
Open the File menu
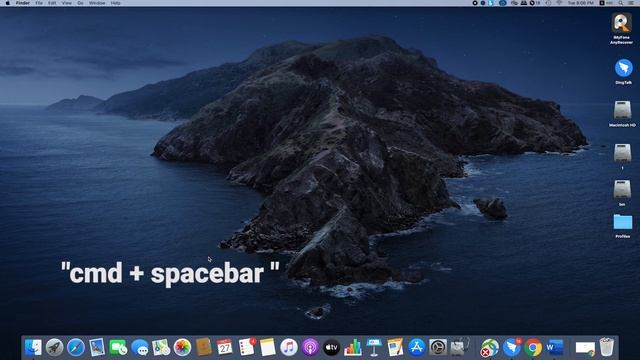[39, 3]
